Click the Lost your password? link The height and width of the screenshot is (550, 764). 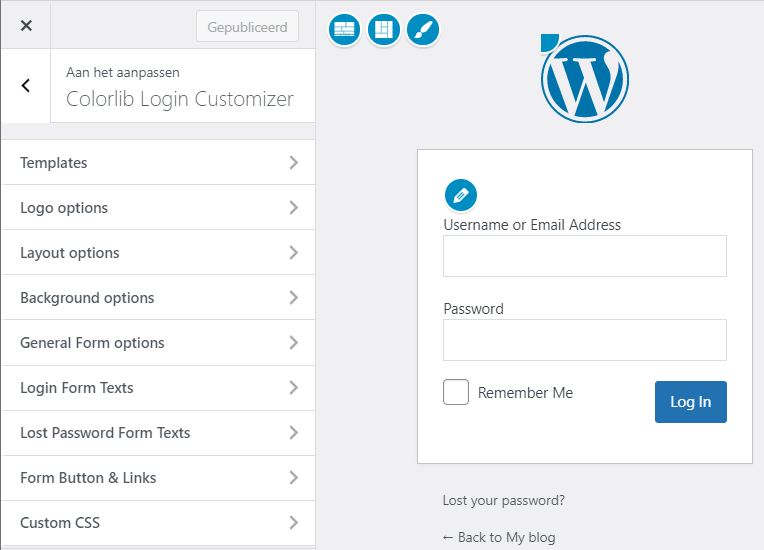[x=503, y=500]
